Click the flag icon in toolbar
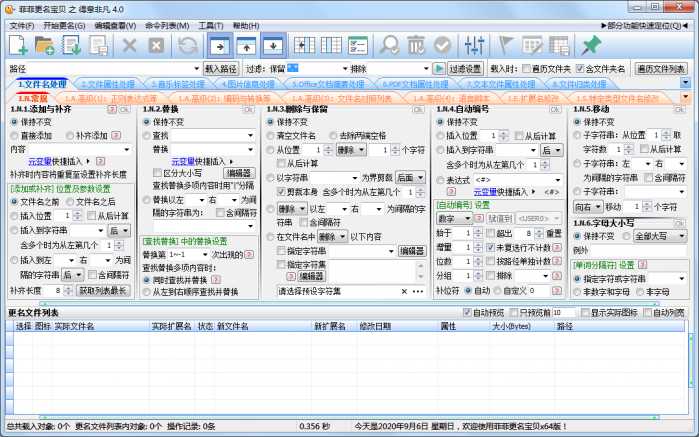 pos(506,45)
